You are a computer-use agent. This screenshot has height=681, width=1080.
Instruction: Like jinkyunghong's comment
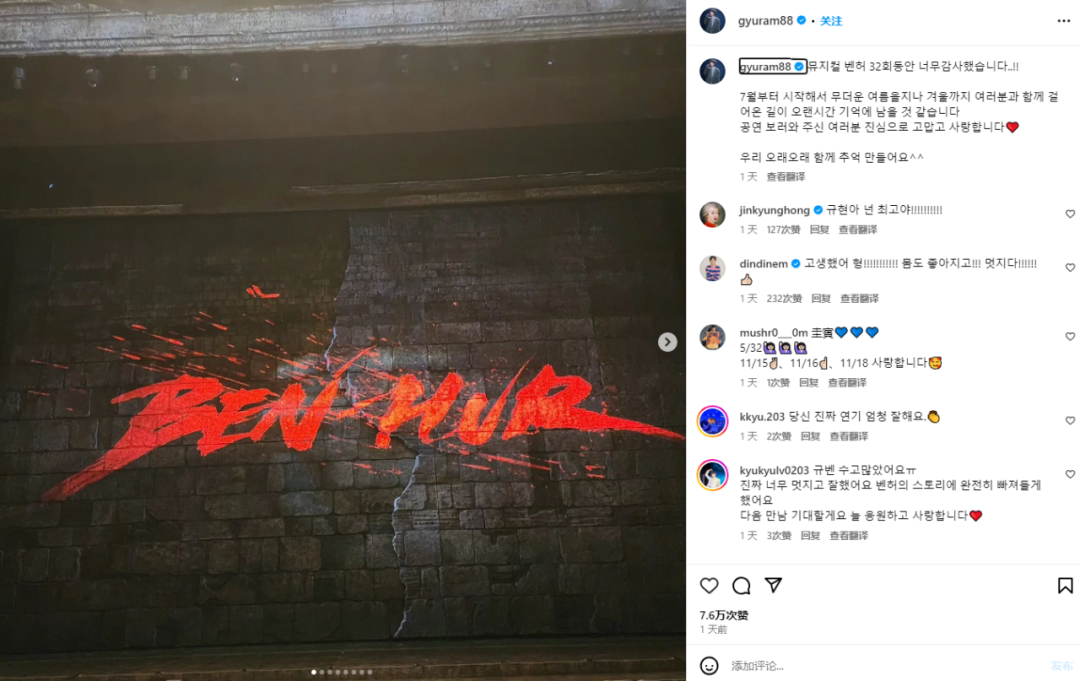pos(1070,214)
